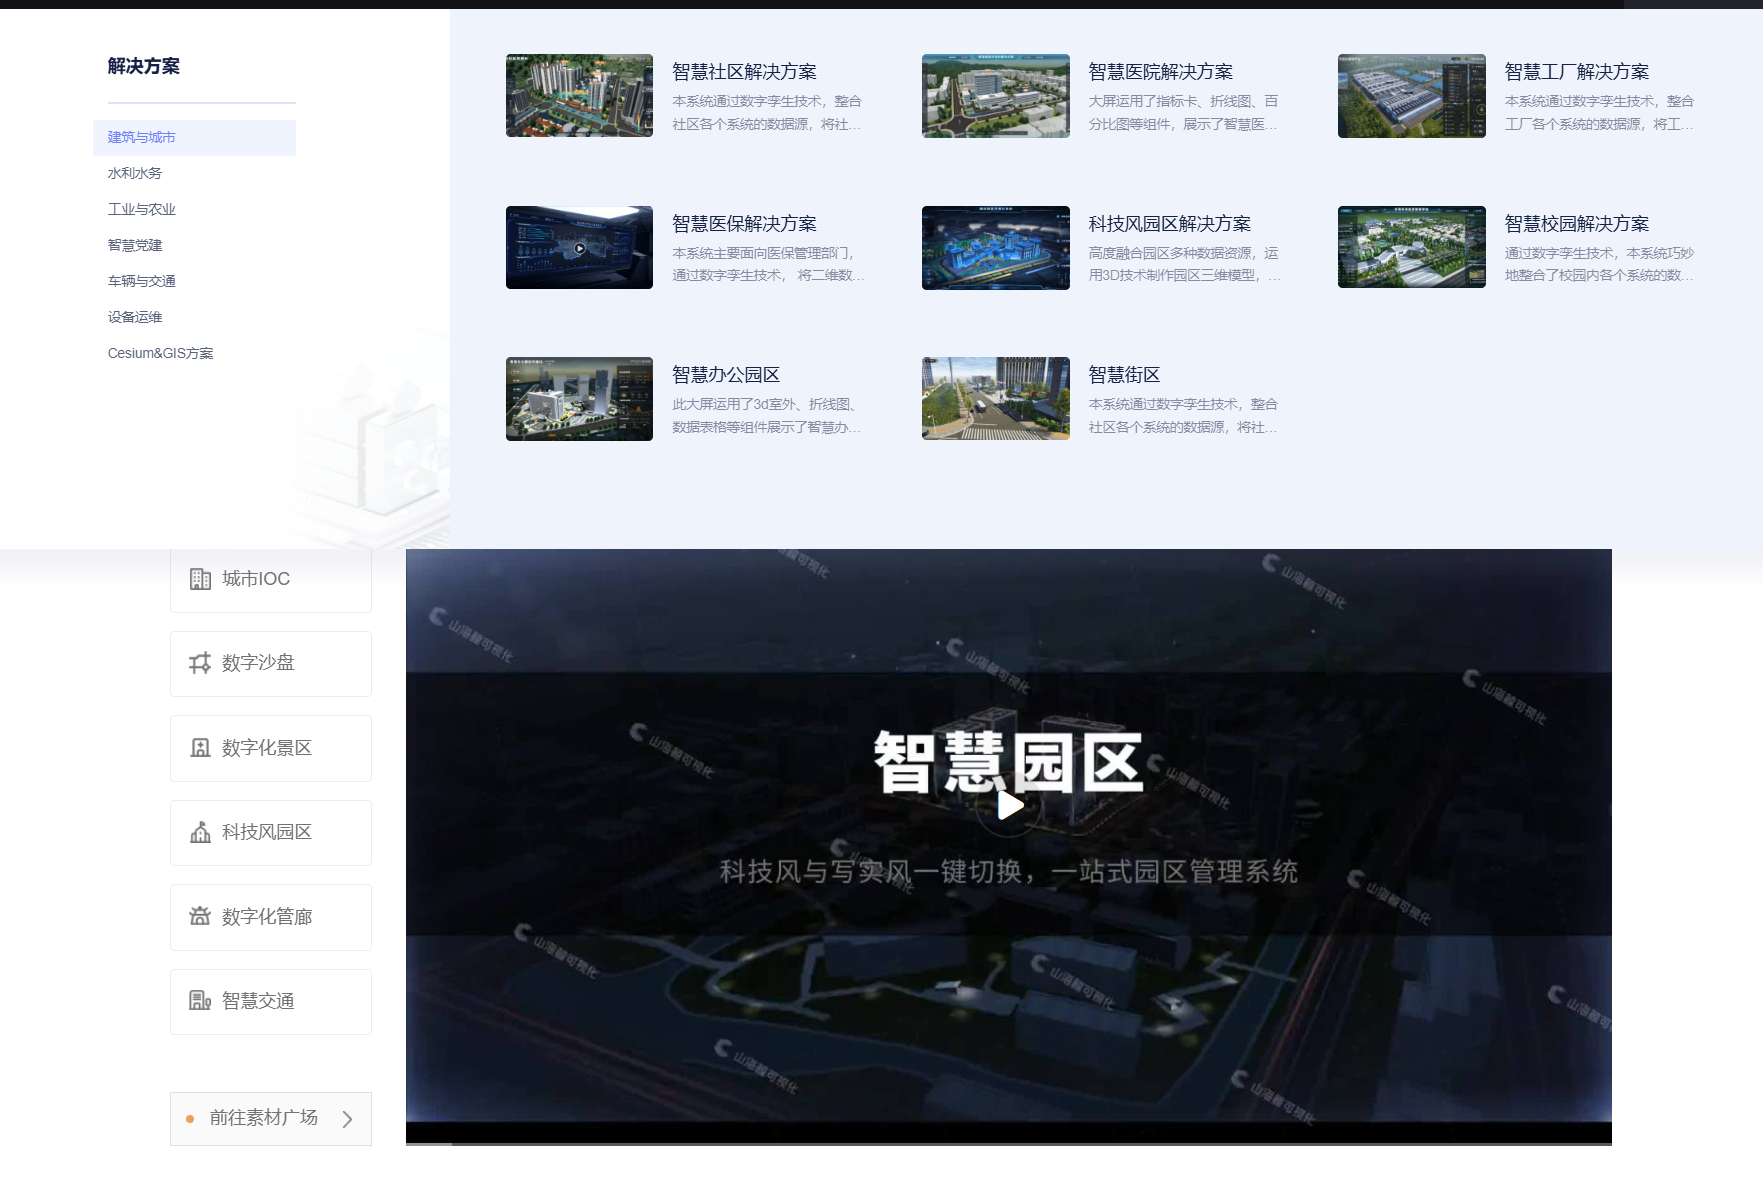
Task: Click 科技风园区 description 高度融合园区多种数据资源
Action: tap(1184, 264)
